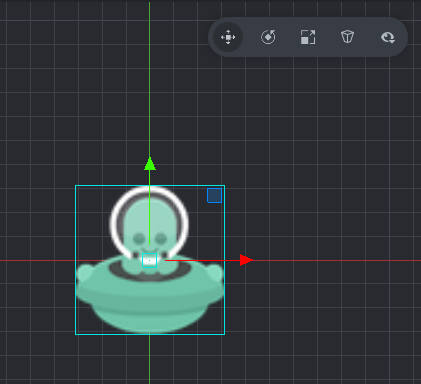Click the green Y-axis gizmo arrow
421x384 pixels.
[150, 164]
